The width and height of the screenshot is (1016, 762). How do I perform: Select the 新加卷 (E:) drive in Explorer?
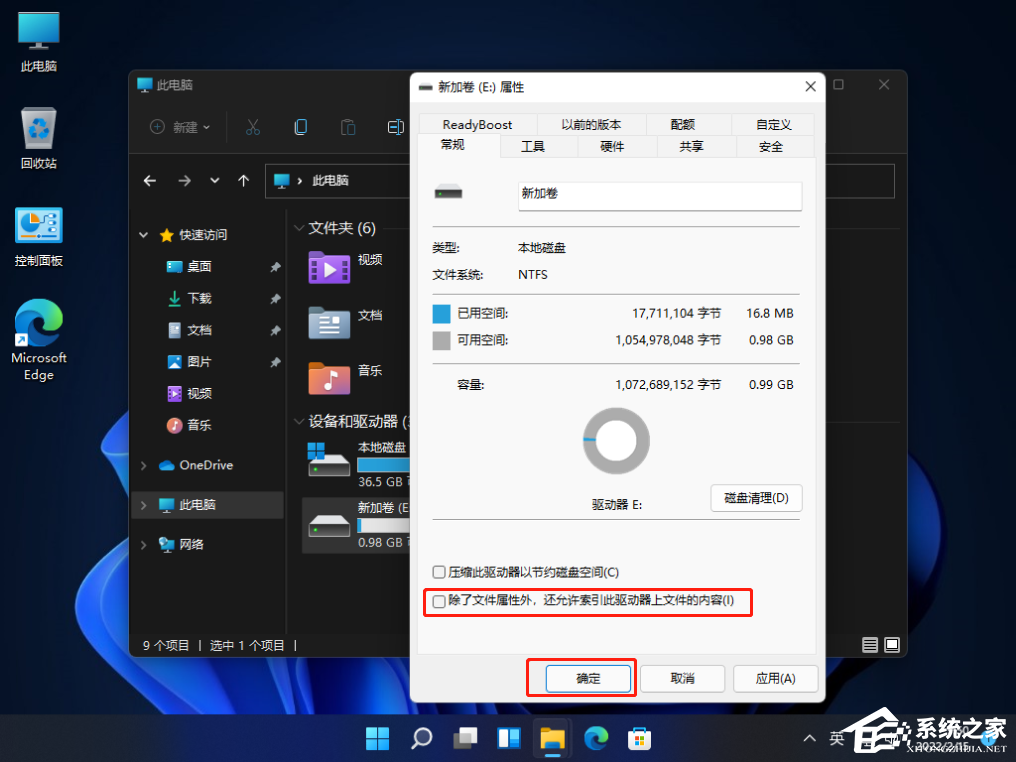coord(356,525)
